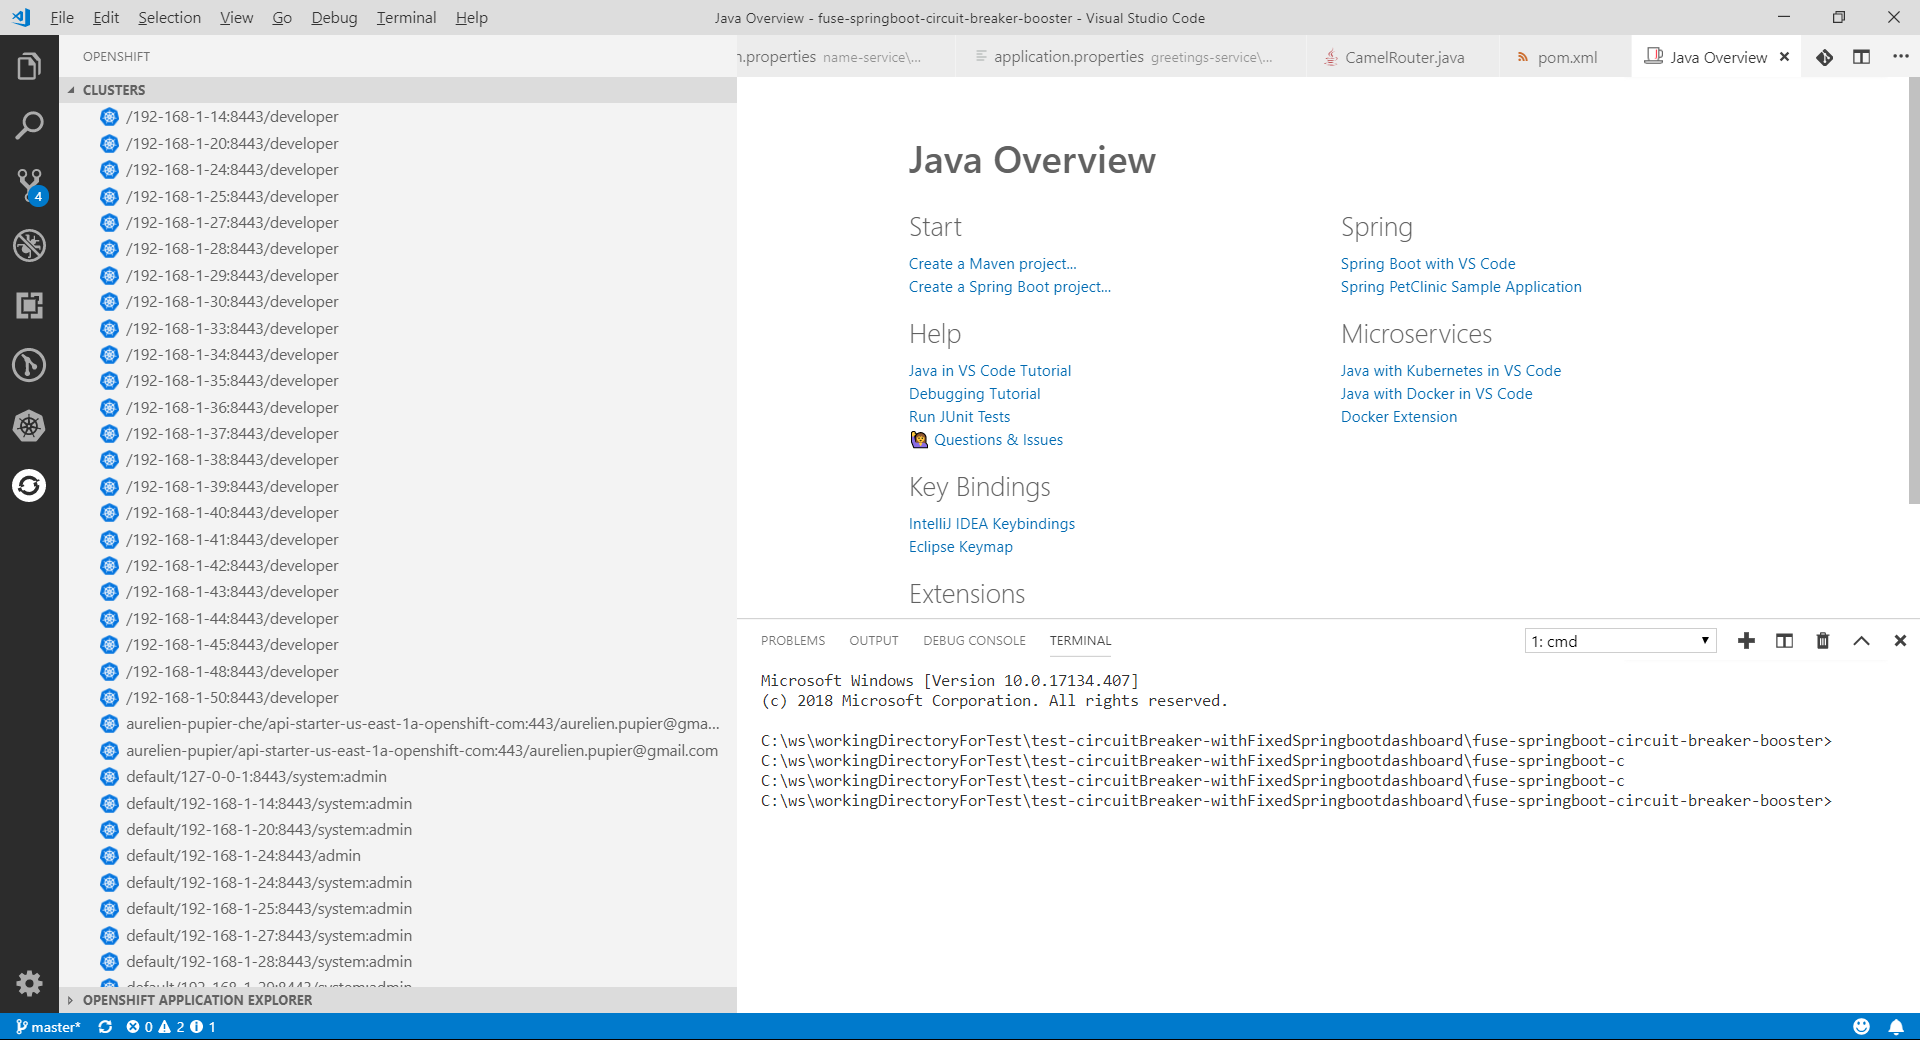This screenshot has width=1920, height=1040.
Task: Open More Actions ellipsis in editor toolbar
Action: (1900, 57)
